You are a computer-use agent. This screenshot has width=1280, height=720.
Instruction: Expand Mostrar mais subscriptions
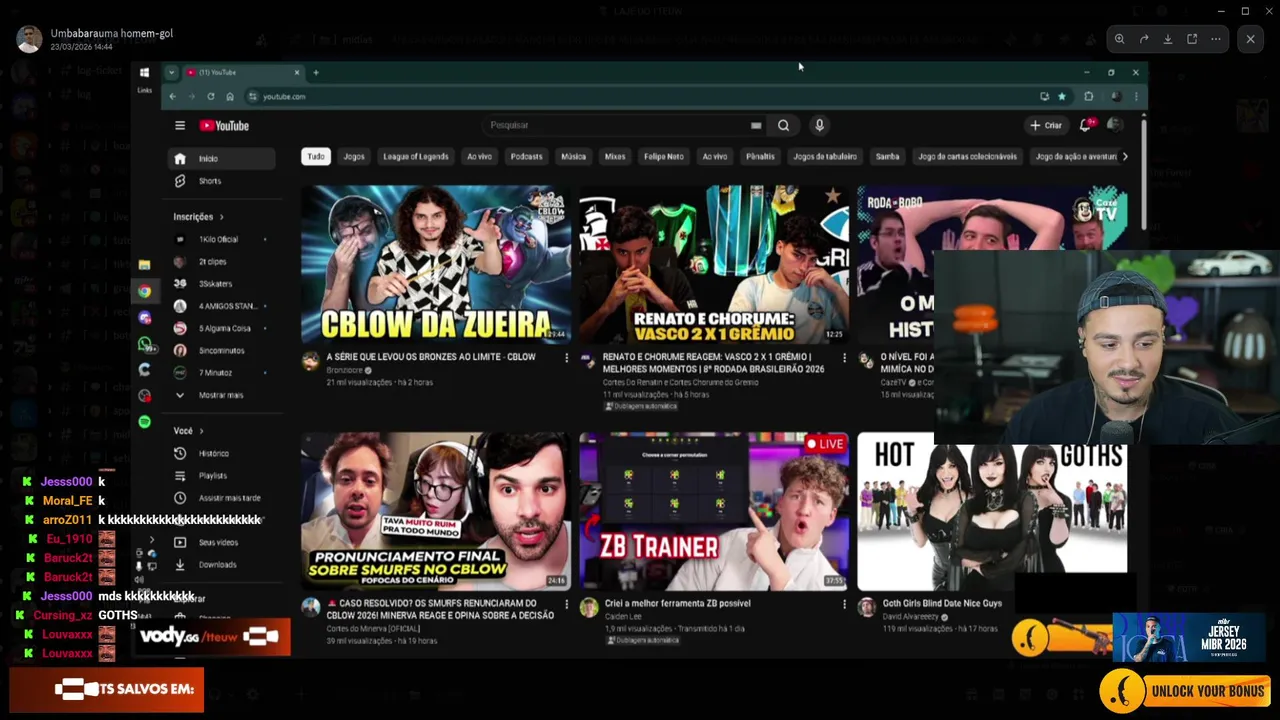click(x=221, y=395)
